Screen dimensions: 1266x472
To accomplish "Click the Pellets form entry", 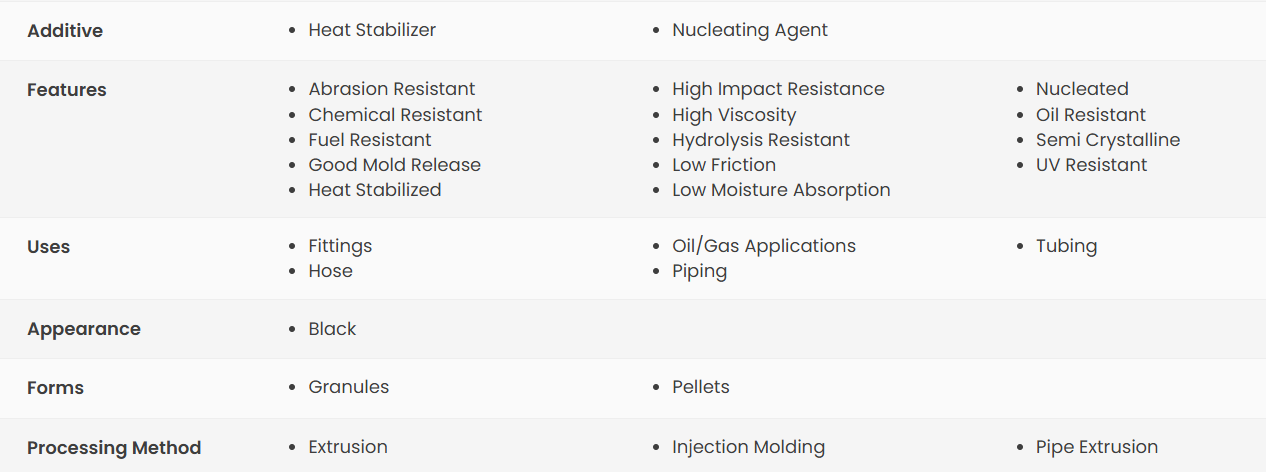I will [700, 387].
